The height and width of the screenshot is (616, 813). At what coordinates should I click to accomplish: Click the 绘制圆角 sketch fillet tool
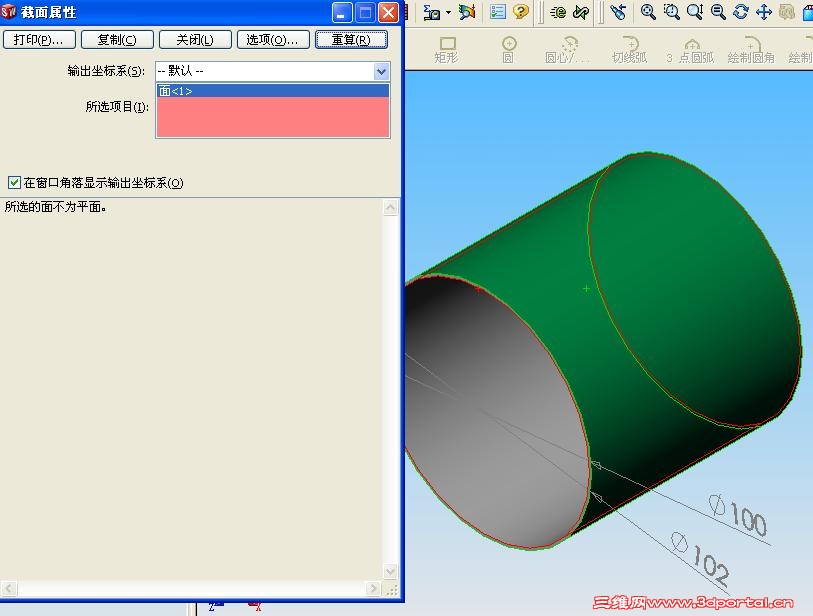[x=751, y=50]
